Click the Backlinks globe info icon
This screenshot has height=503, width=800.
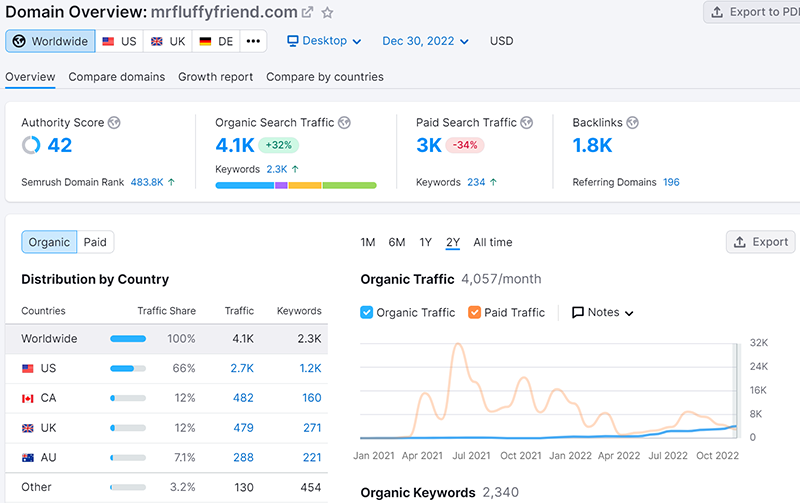pyautogui.click(x=633, y=122)
